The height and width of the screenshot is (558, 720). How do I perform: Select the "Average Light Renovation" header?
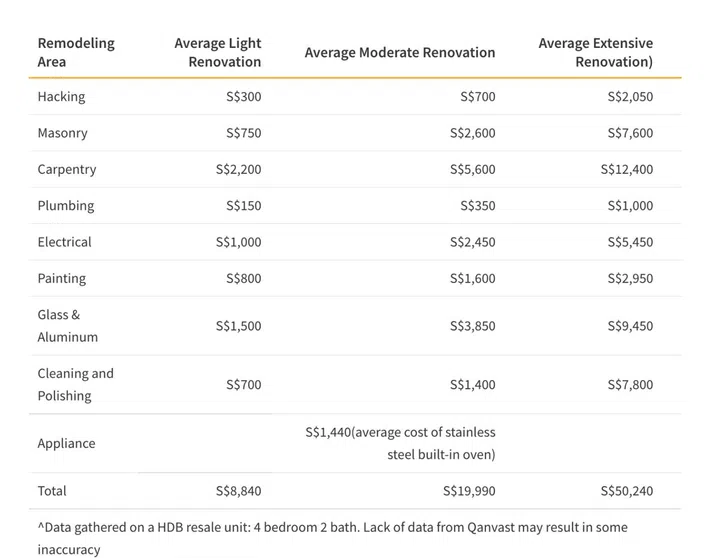coord(217,52)
